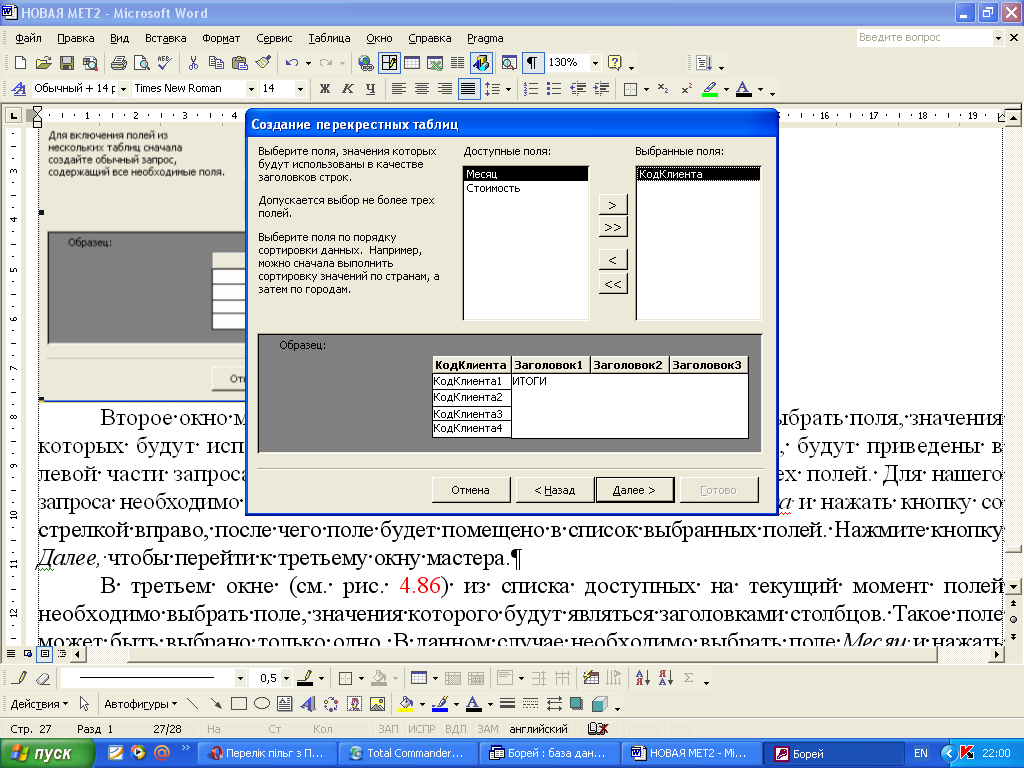Open the Вставка menu
This screenshot has height=768, width=1024.
coord(165,38)
